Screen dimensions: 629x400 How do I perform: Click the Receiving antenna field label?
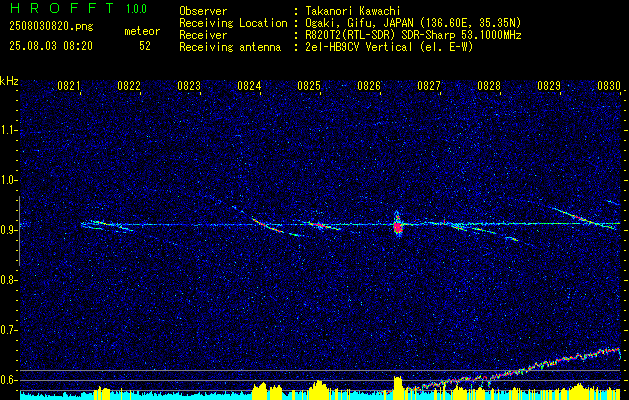pos(230,47)
